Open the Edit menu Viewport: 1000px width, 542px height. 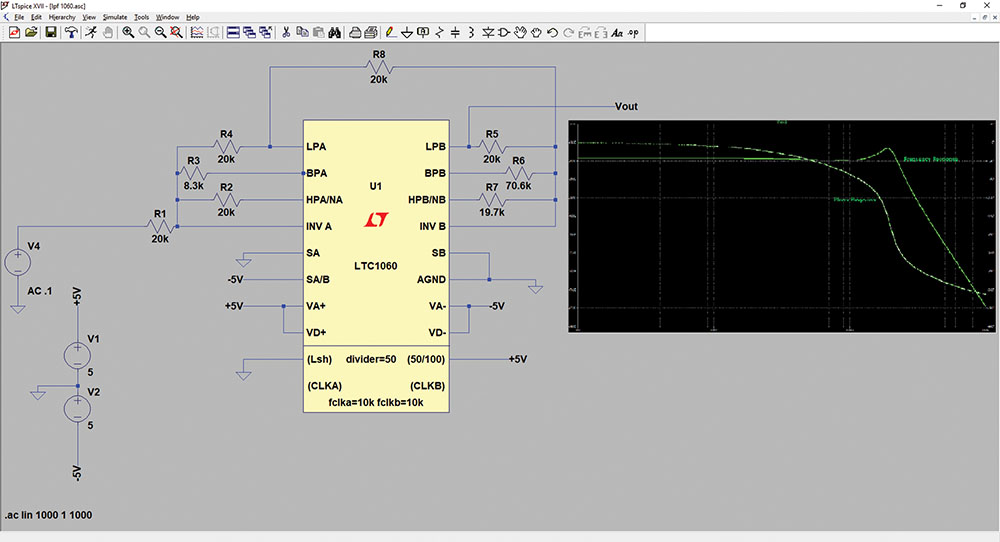tap(36, 17)
